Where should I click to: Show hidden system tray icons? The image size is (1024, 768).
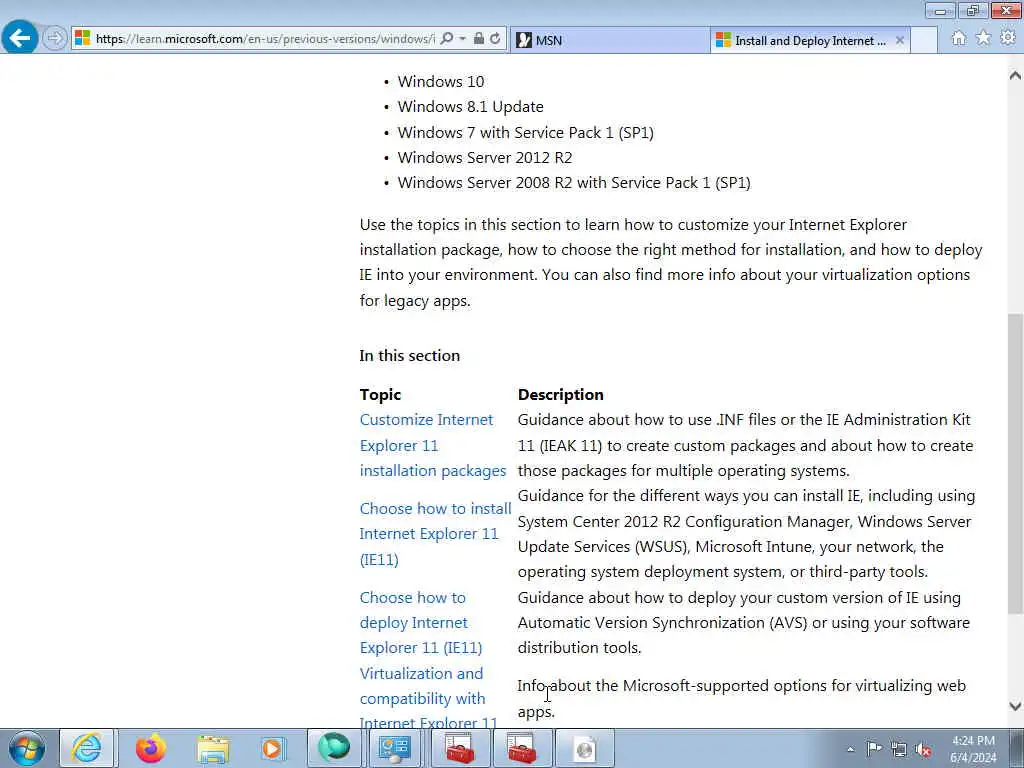pos(850,749)
